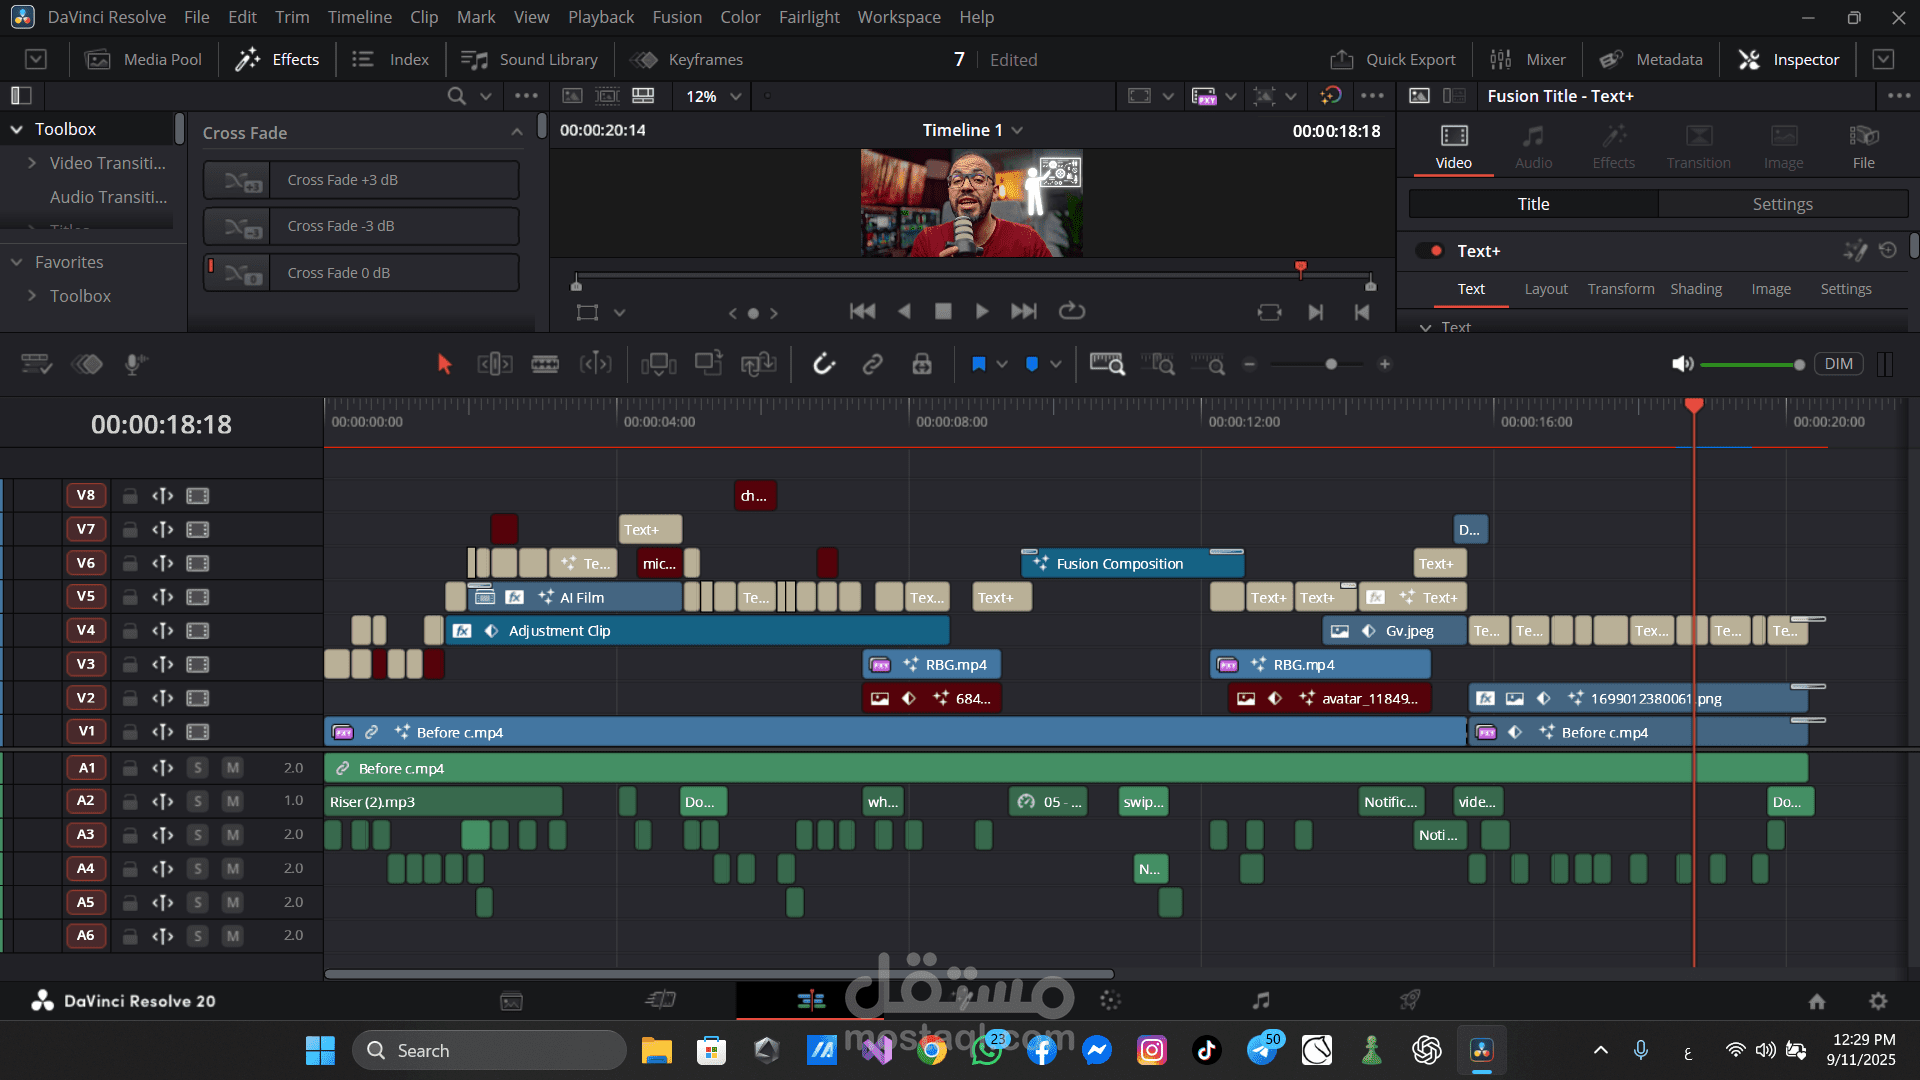This screenshot has height=1080, width=1920.
Task: Expand Video Transitions in Toolbox
Action: pyautogui.click(x=32, y=163)
